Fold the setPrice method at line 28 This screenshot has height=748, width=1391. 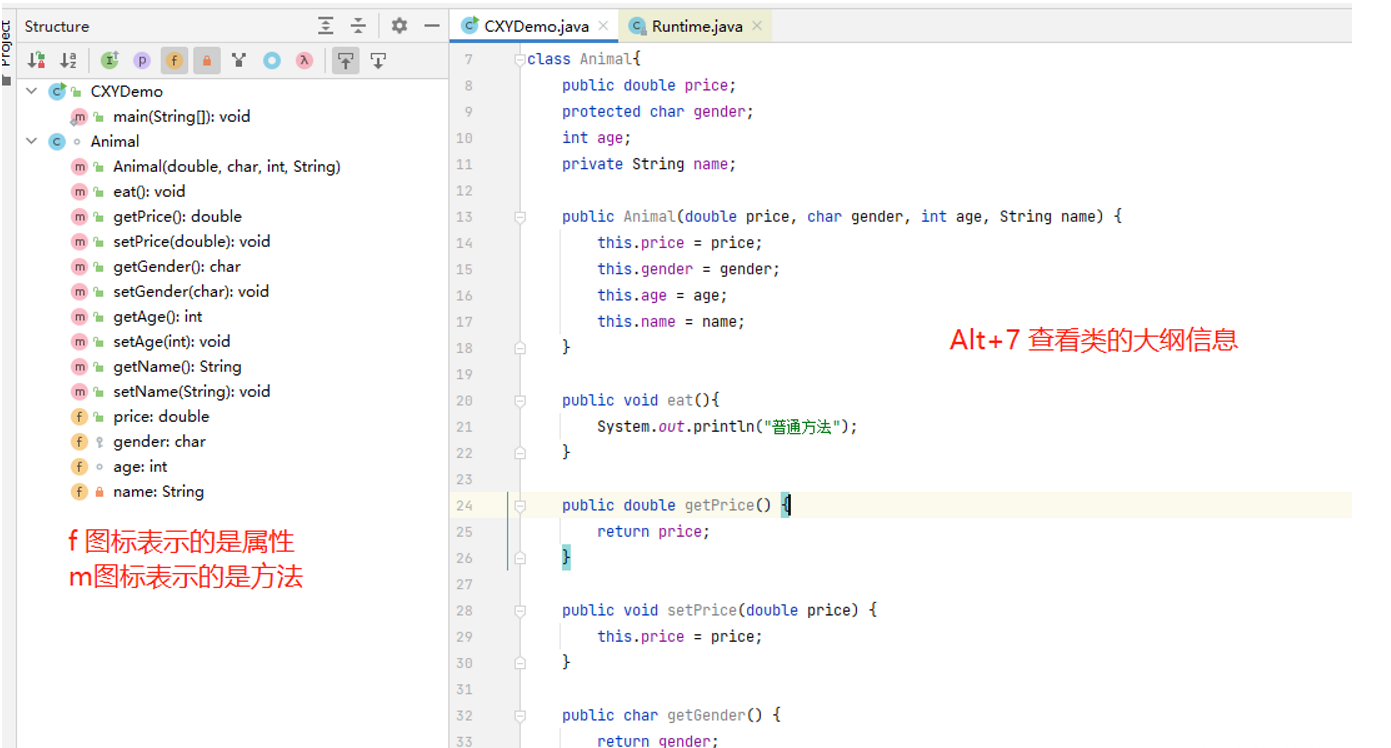pyautogui.click(x=519, y=610)
